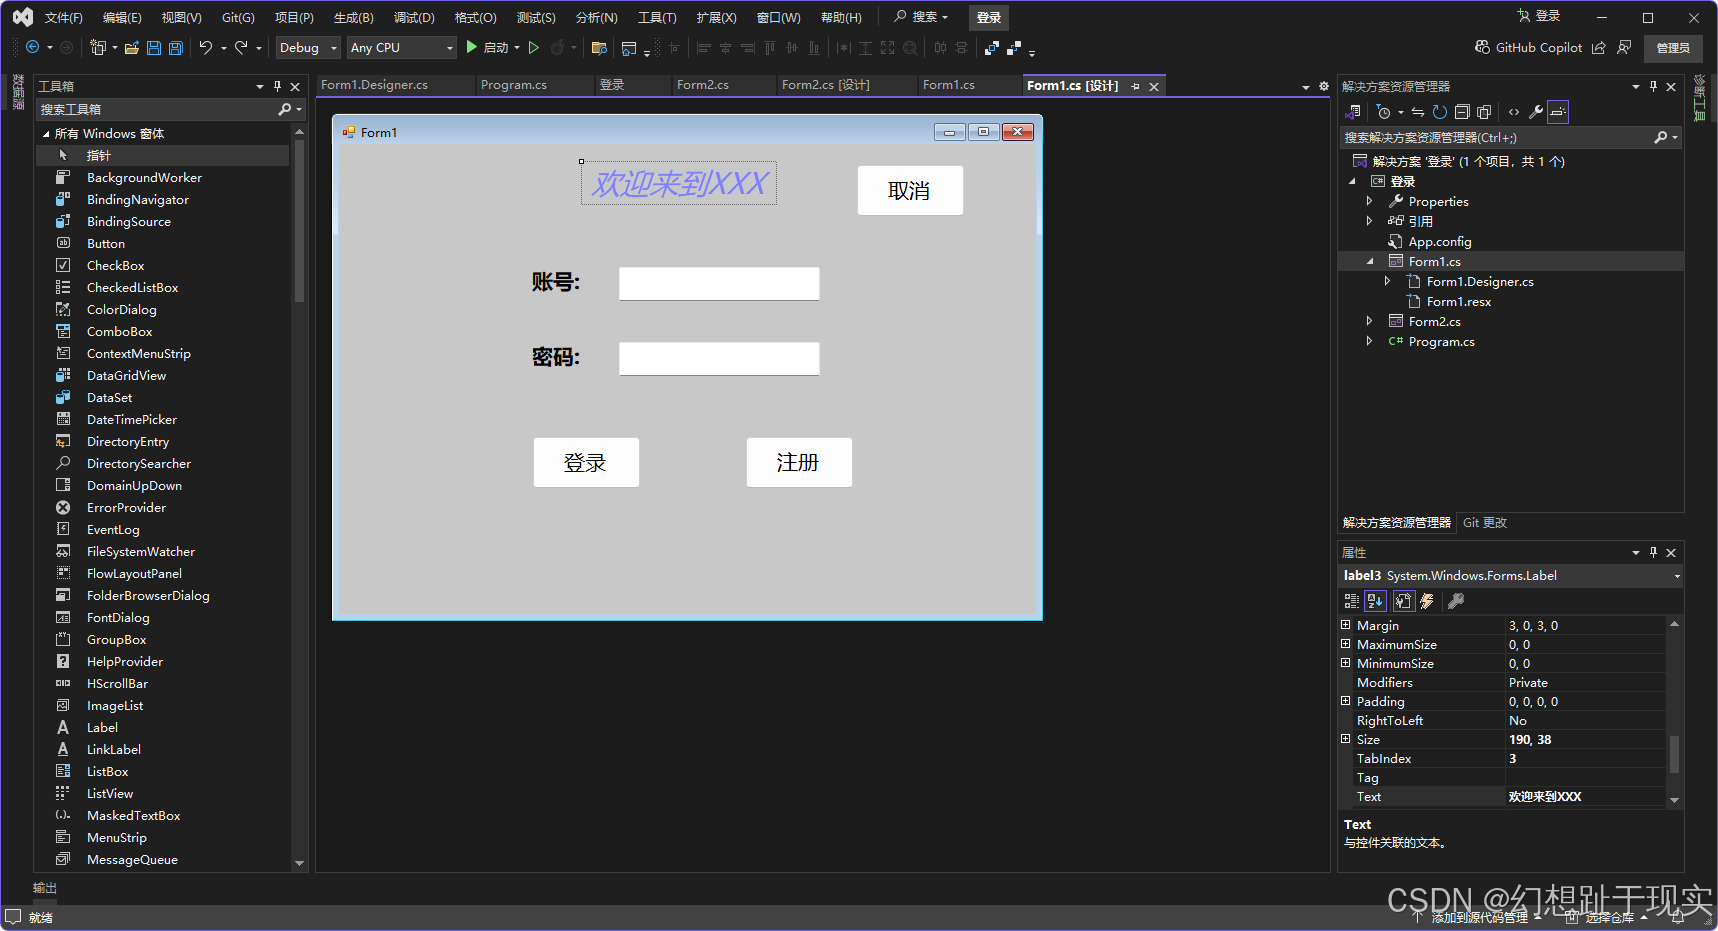Click the Solution Explorer home view-switch icon
The image size is (1718, 931).
(1354, 112)
